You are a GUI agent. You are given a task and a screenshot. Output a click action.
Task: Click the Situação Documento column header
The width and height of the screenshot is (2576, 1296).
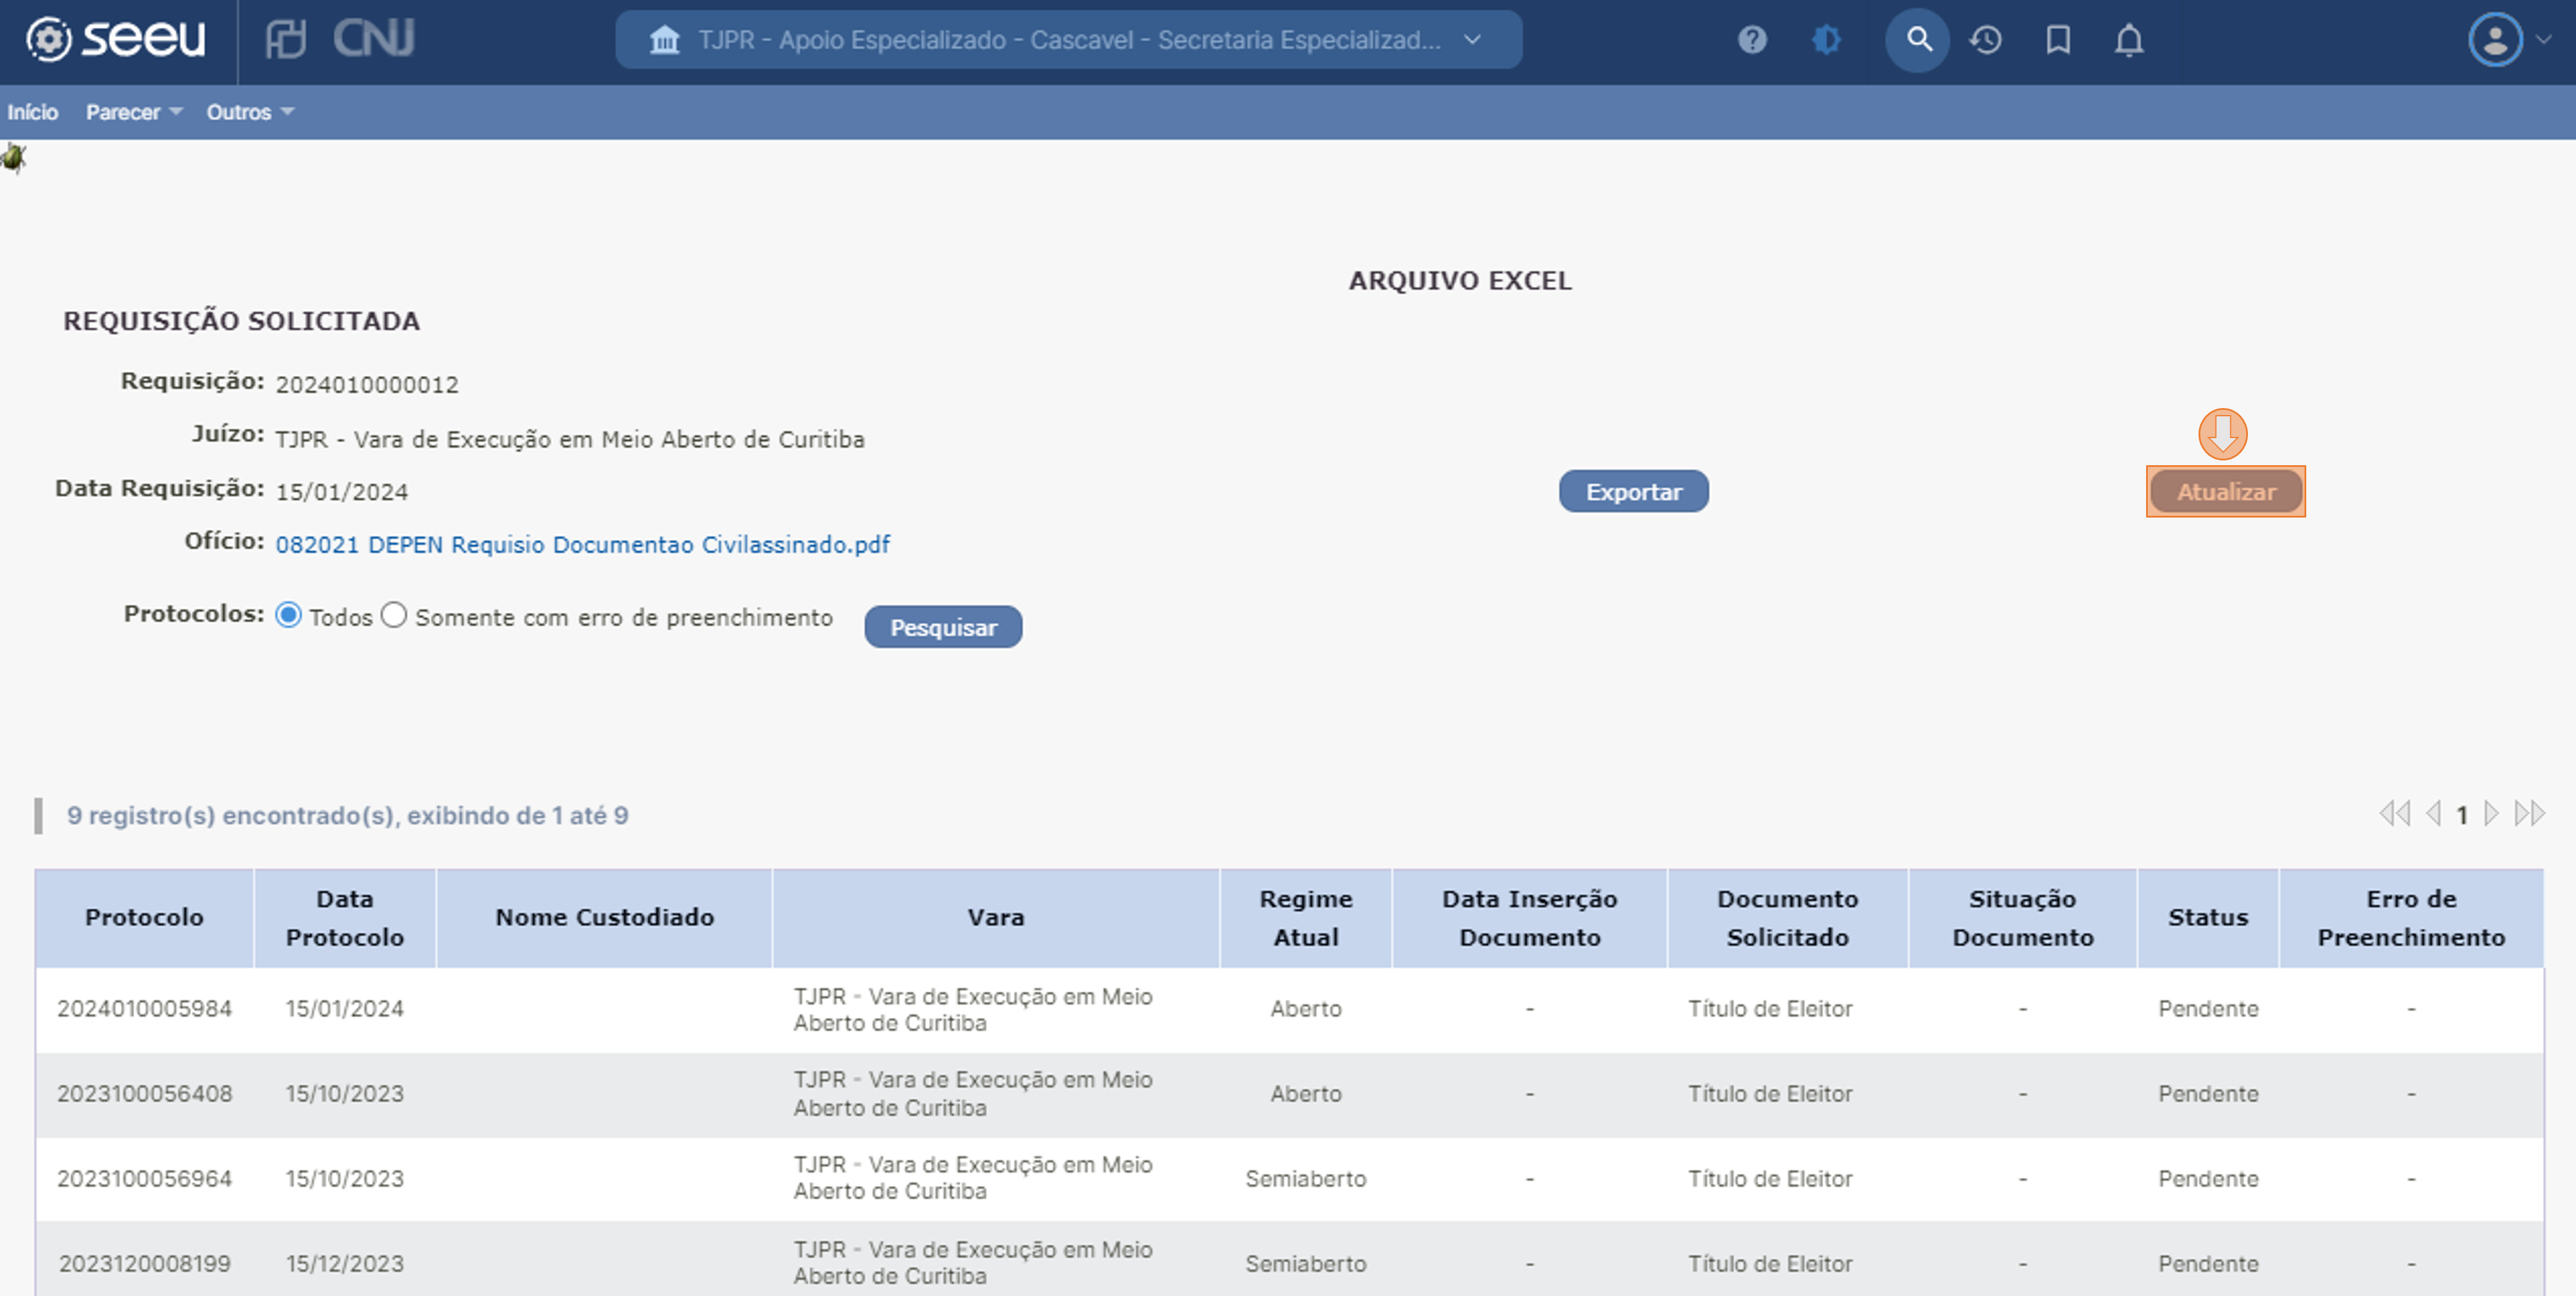[2022, 918]
